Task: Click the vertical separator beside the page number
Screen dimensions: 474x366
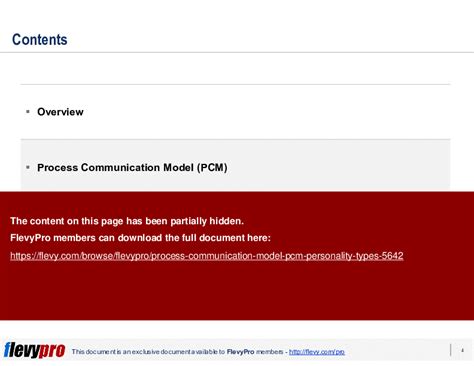Action: (451, 350)
